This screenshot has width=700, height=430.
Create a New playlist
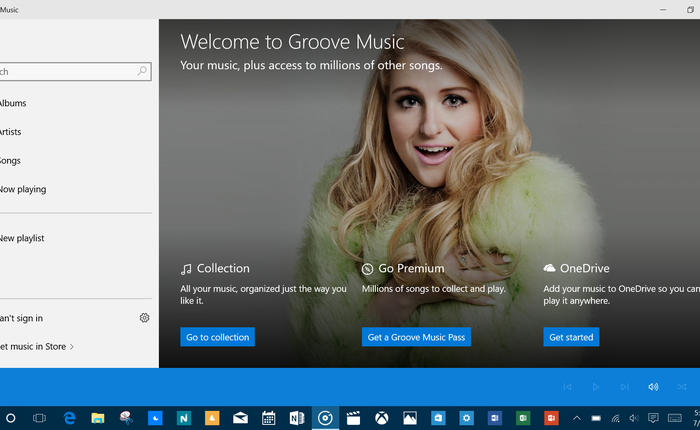tap(22, 238)
